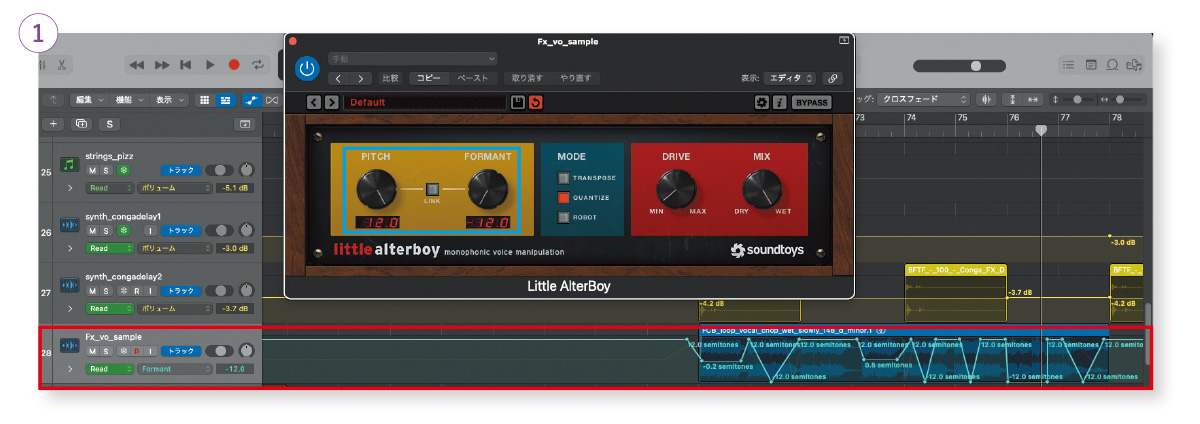Click the add track plus button
1200x424 pixels.
[54, 124]
